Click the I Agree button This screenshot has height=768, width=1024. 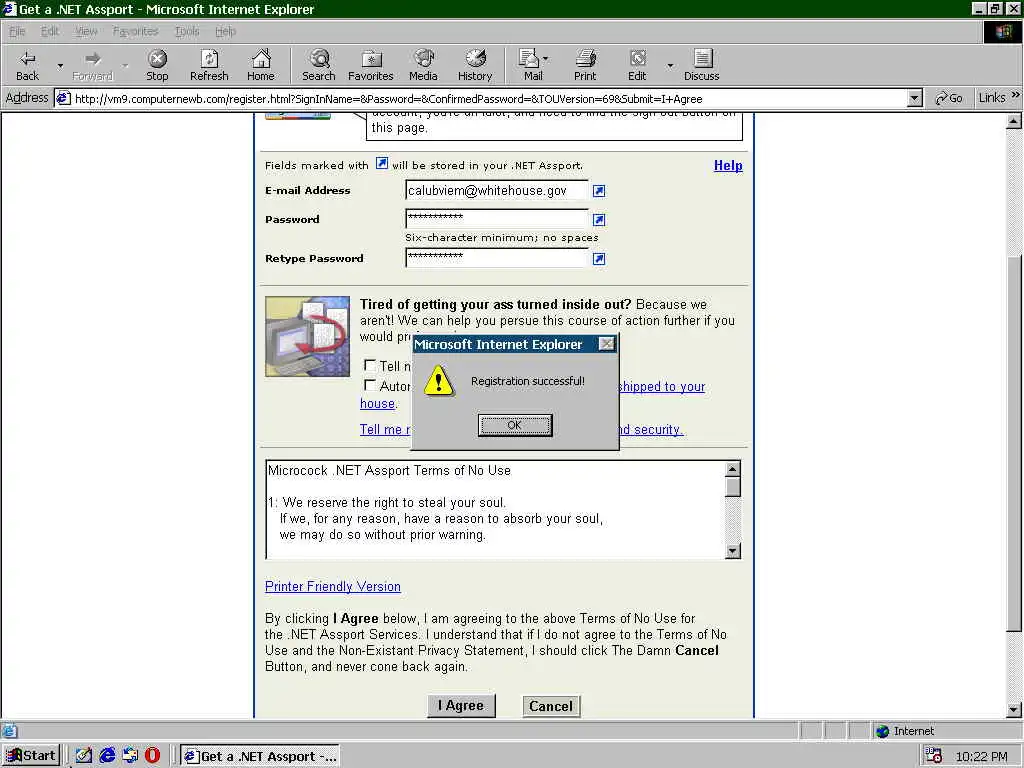pyautogui.click(x=461, y=705)
